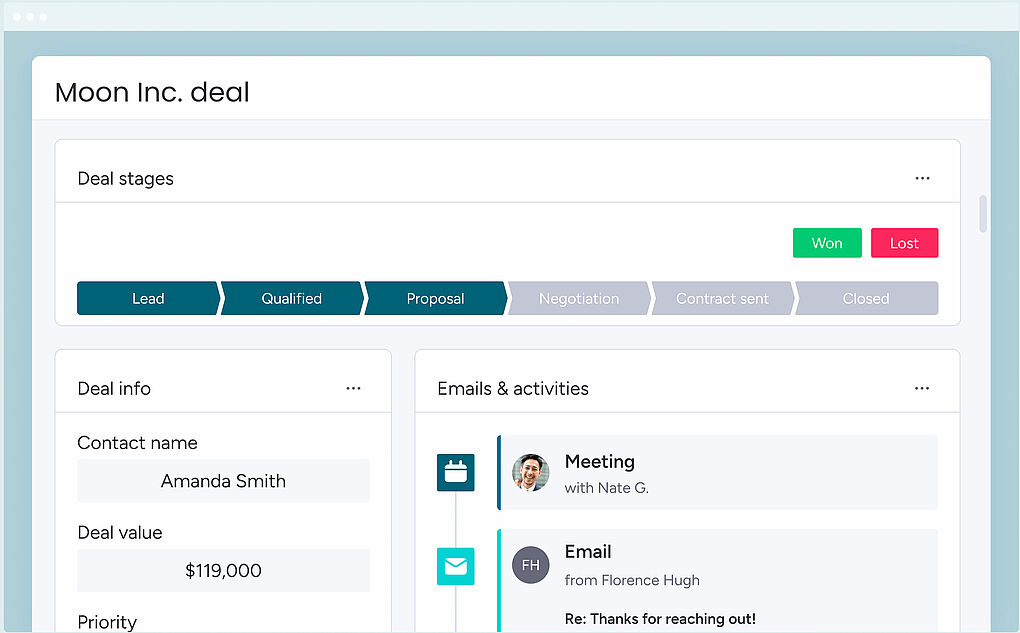Select the Proposal stage
Viewport: 1020px width, 633px height.
(435, 298)
